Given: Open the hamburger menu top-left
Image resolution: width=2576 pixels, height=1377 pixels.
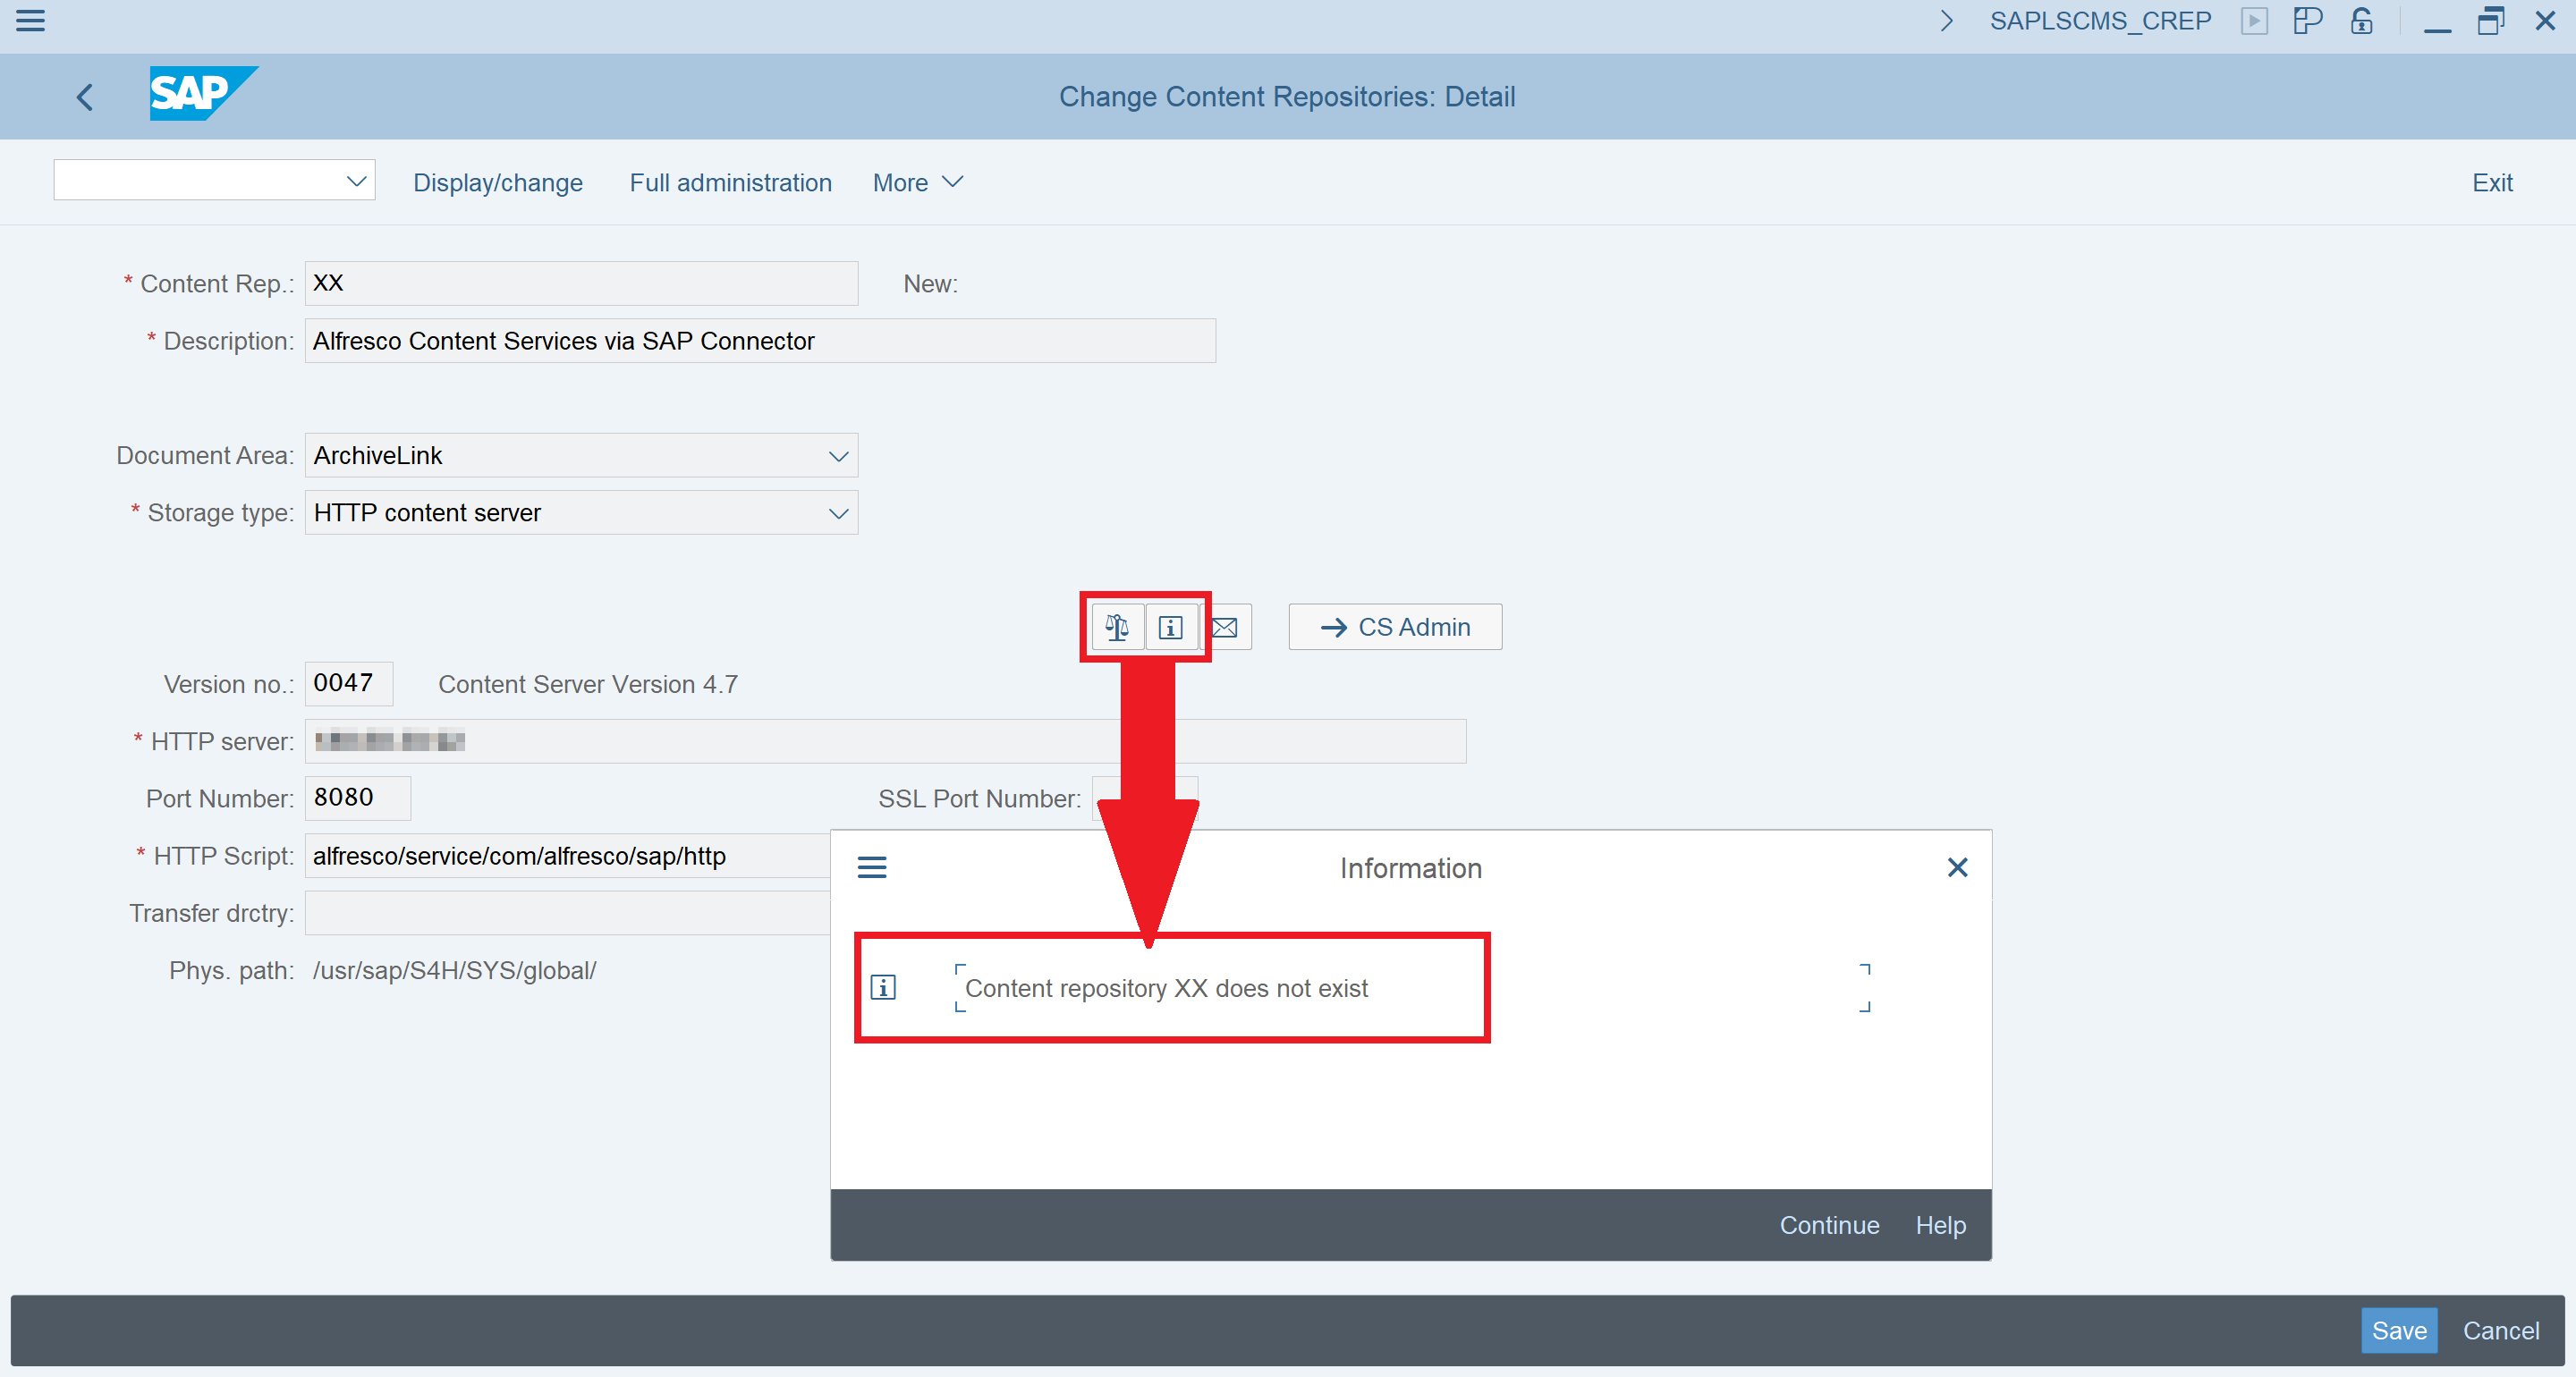Looking at the screenshot, I should point(30,21).
